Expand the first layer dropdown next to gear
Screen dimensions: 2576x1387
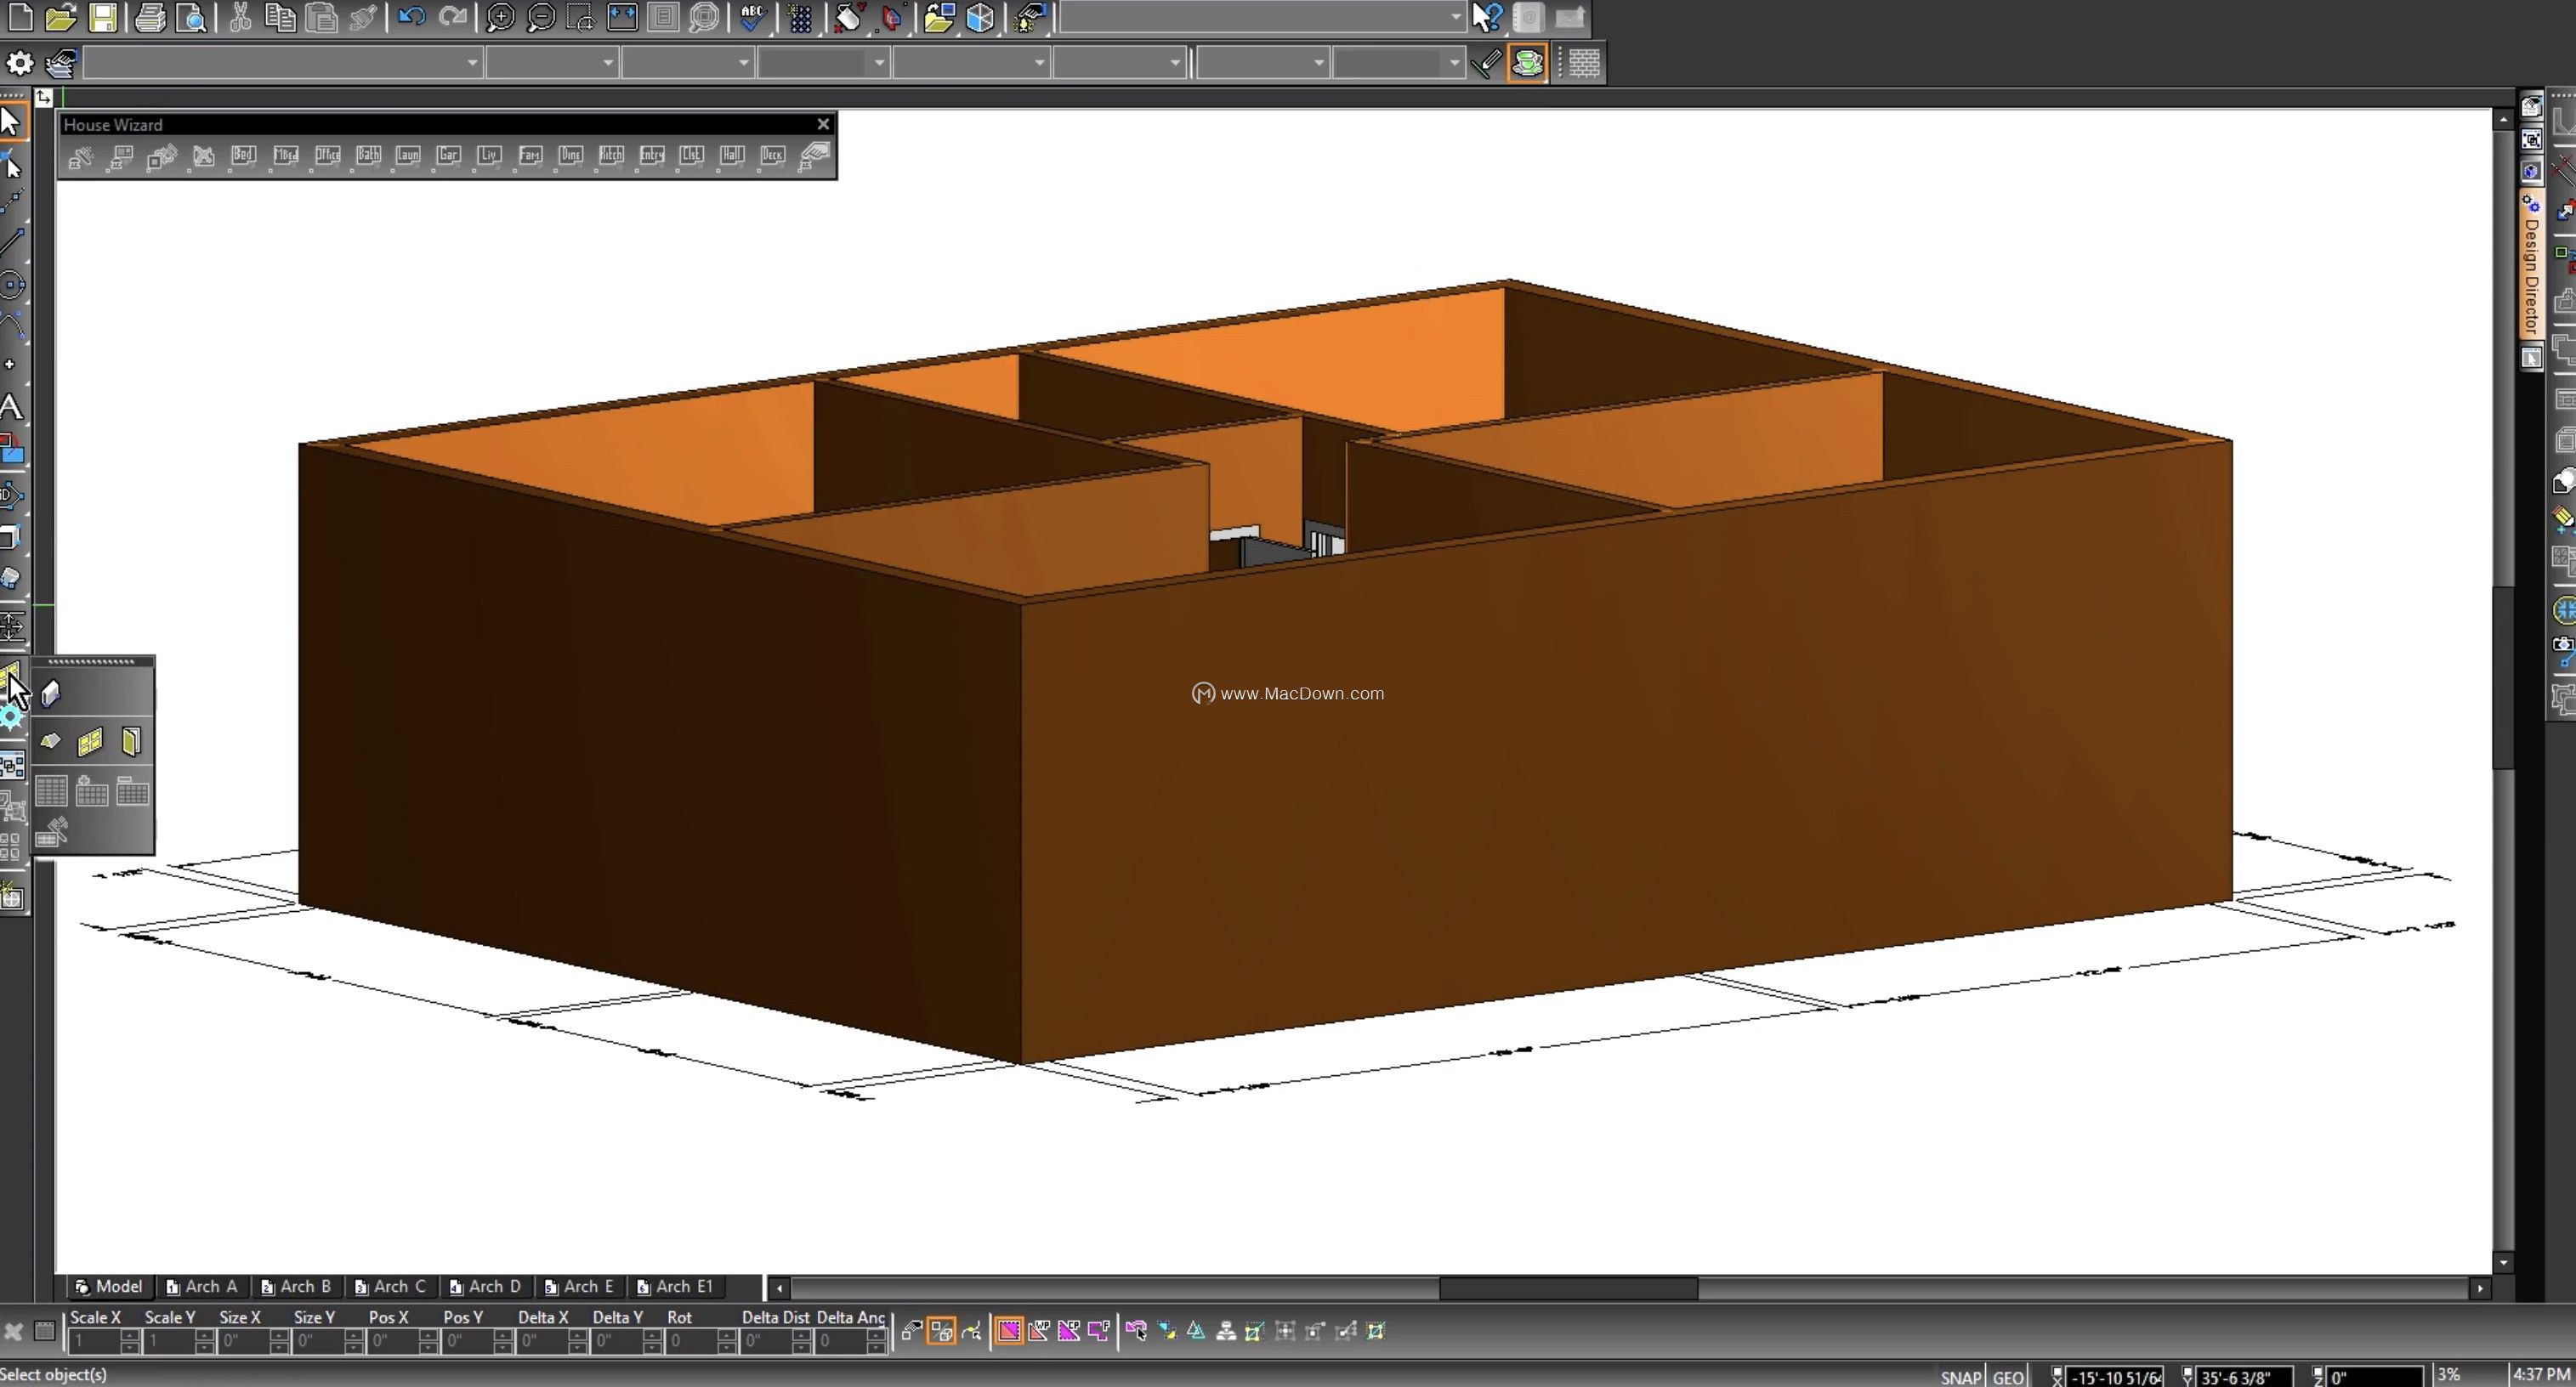(x=472, y=63)
